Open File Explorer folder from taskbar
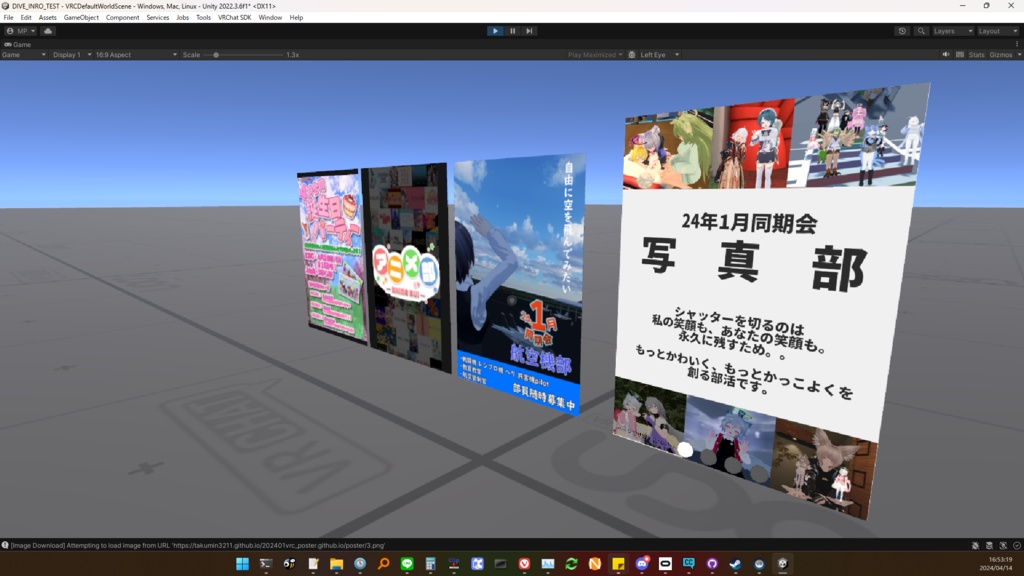The height and width of the screenshot is (576, 1024). coord(336,564)
